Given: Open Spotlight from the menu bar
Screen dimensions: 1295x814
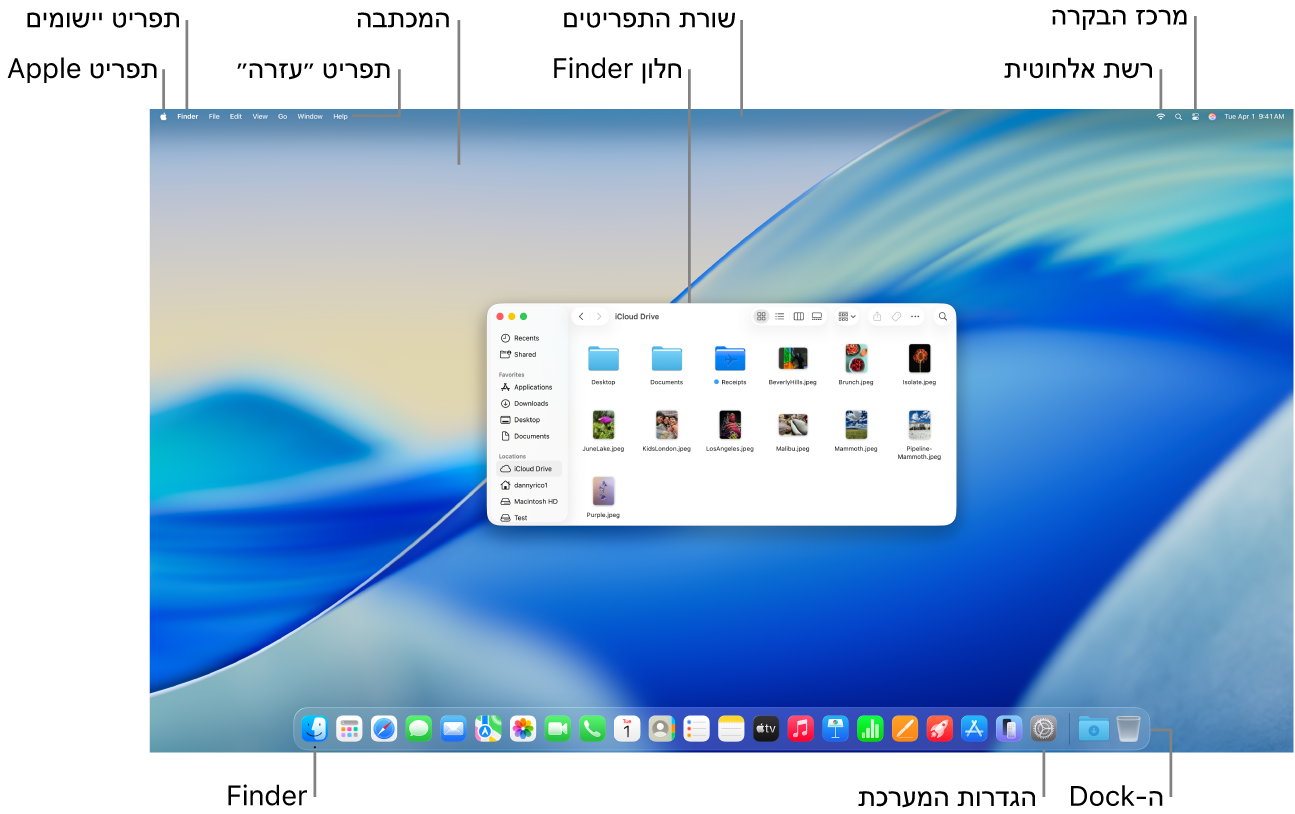Looking at the screenshot, I should pos(1177,116).
